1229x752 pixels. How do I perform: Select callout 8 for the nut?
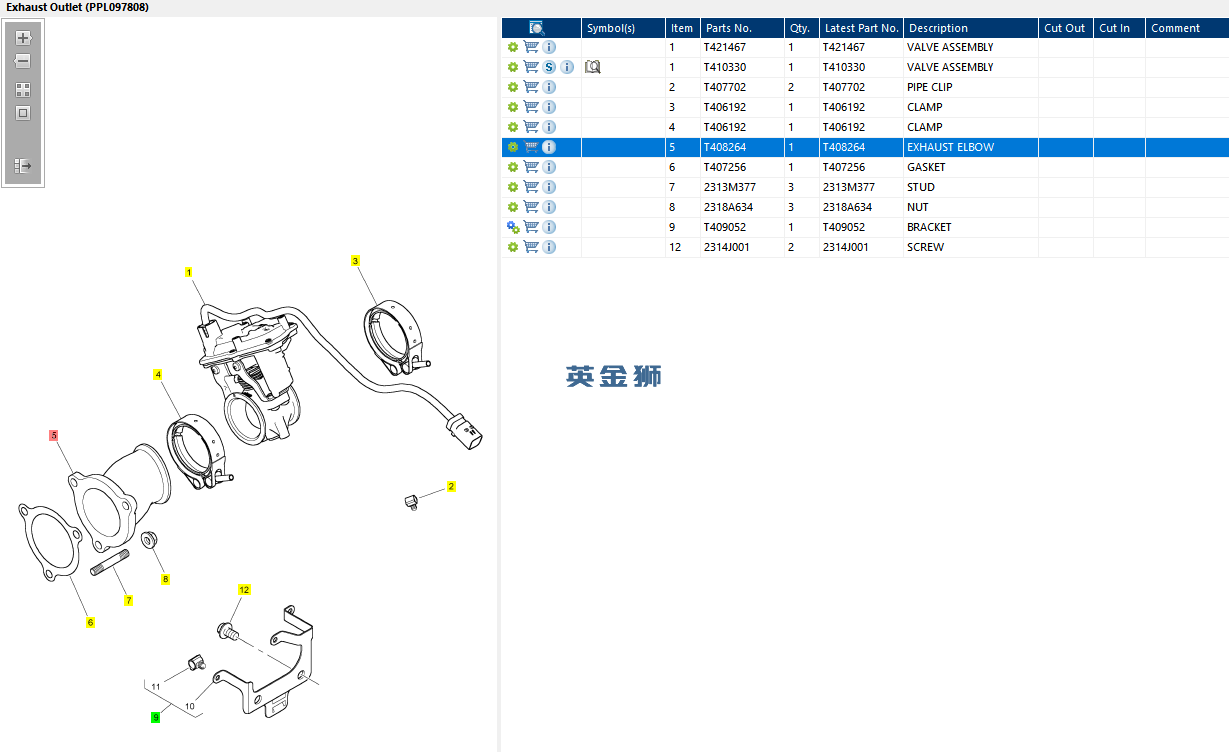click(166, 578)
